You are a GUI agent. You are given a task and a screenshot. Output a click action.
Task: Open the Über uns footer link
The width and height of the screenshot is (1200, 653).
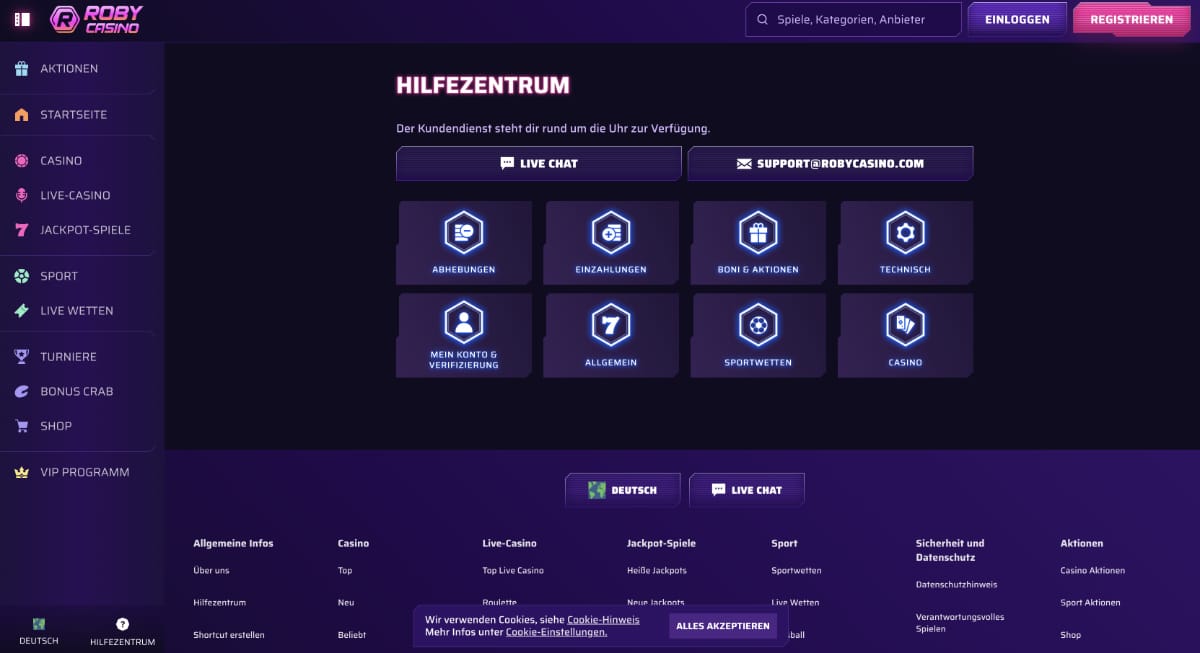pyautogui.click(x=211, y=570)
